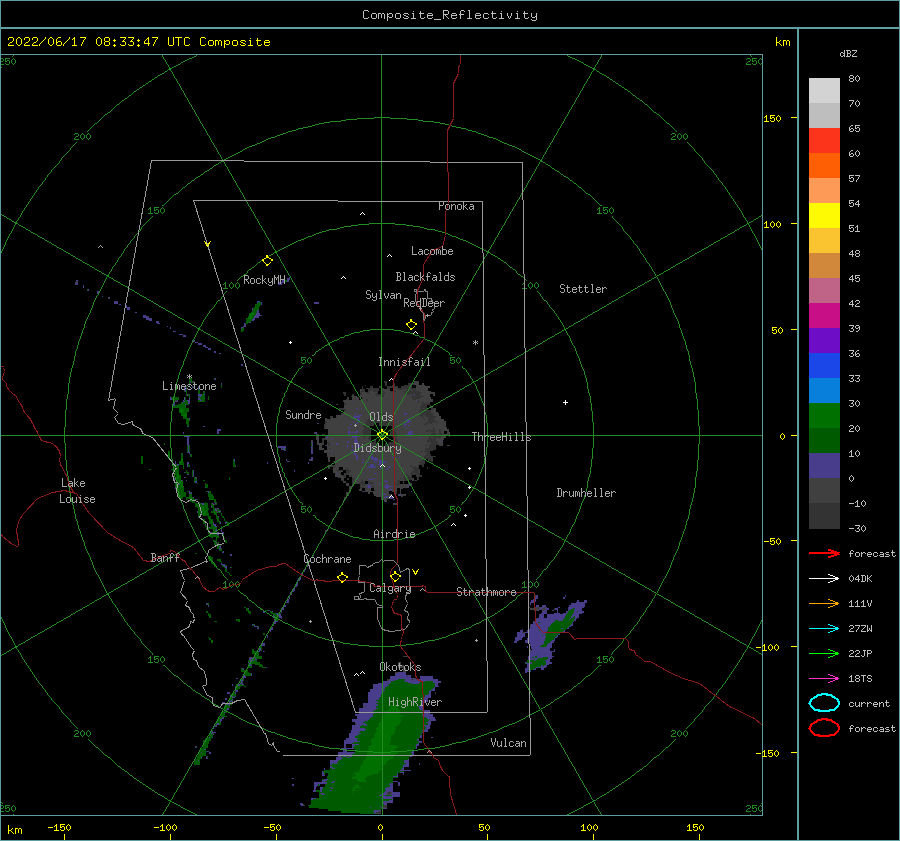Click the HighRiver city label
This screenshot has width=900, height=841.
pyautogui.click(x=415, y=702)
